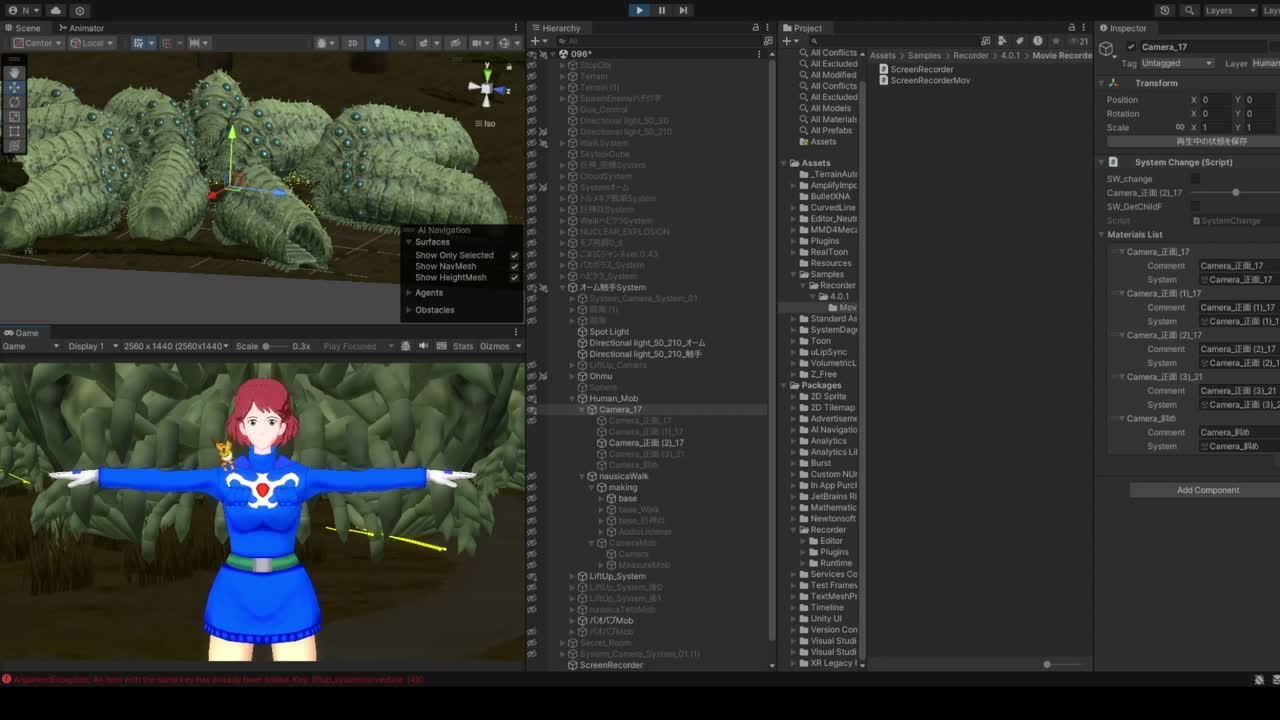The height and width of the screenshot is (720, 1280).
Task: Toggle the Stats button in Game view
Action: coord(463,346)
